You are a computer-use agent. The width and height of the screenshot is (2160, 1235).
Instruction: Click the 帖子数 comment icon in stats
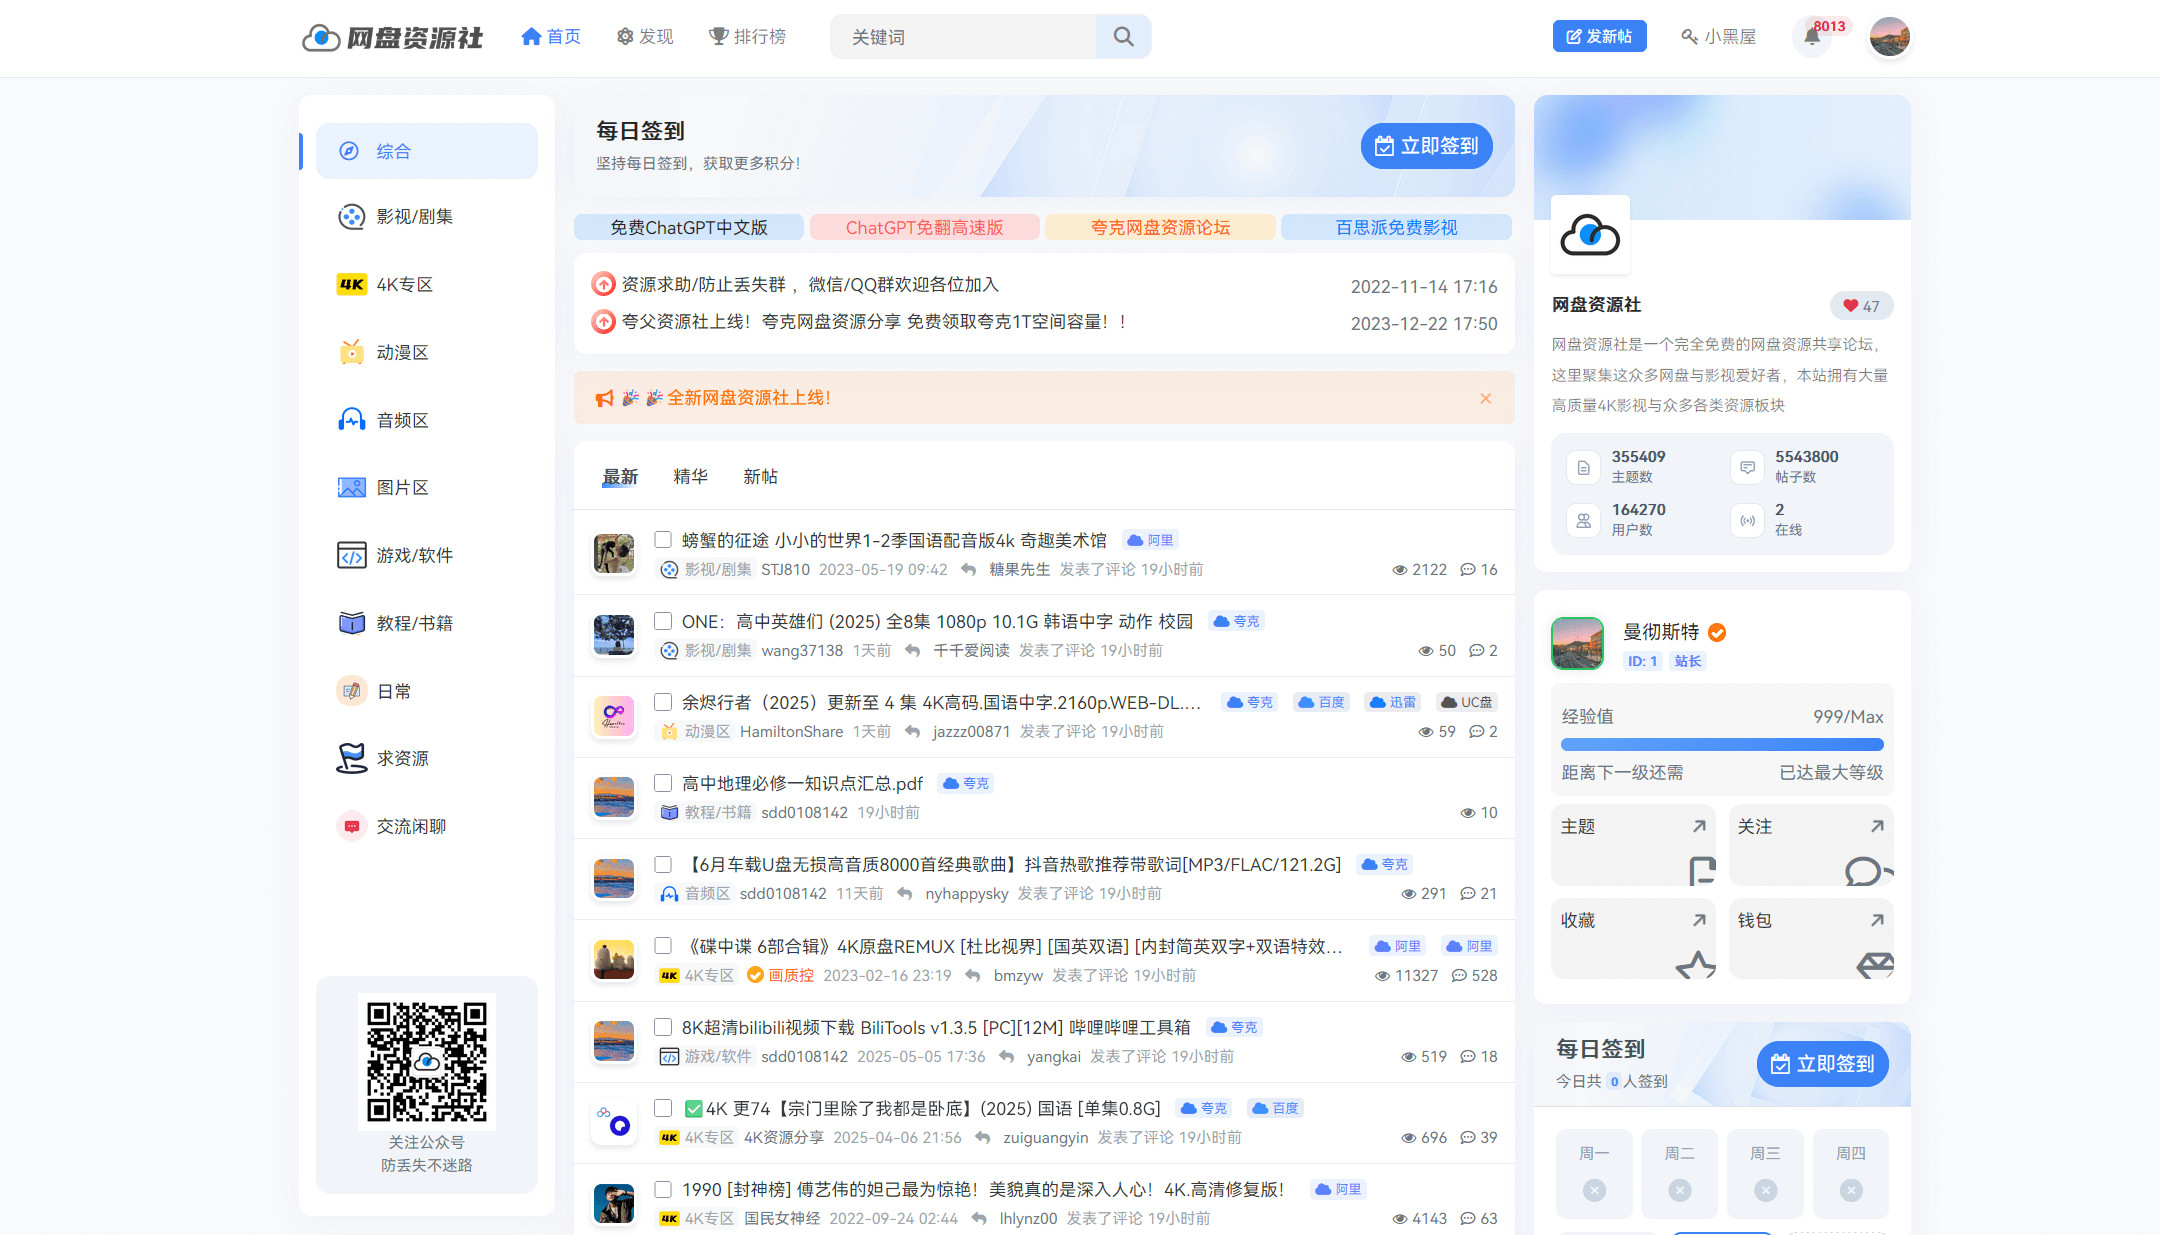[1747, 467]
